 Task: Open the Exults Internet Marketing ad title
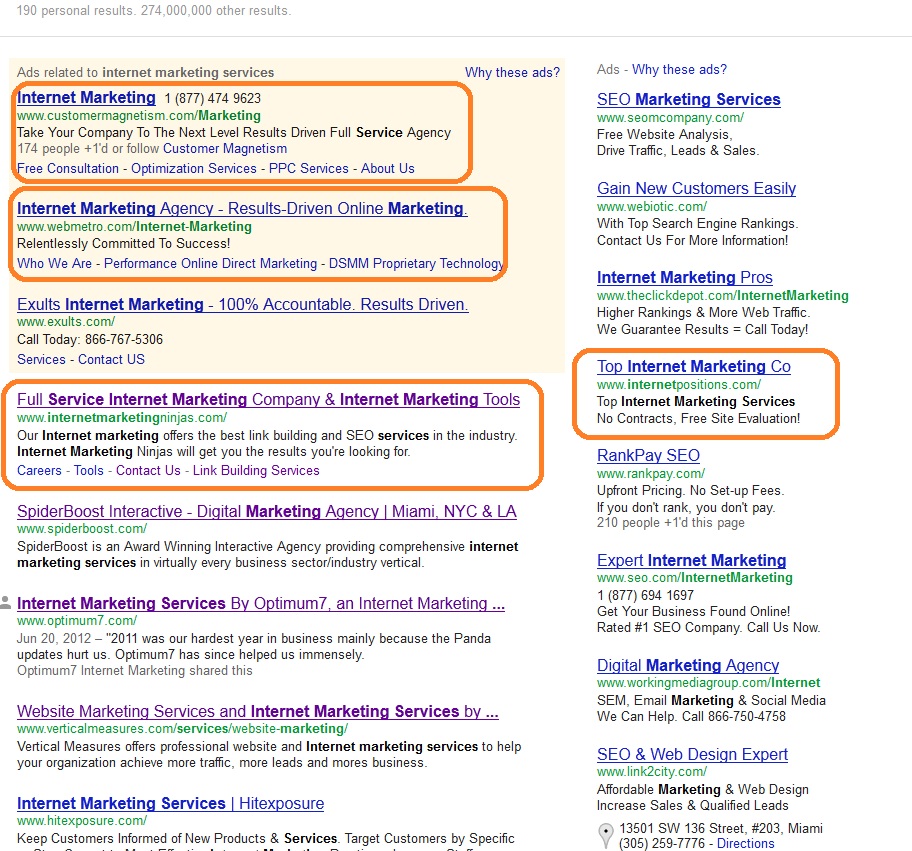pos(243,304)
